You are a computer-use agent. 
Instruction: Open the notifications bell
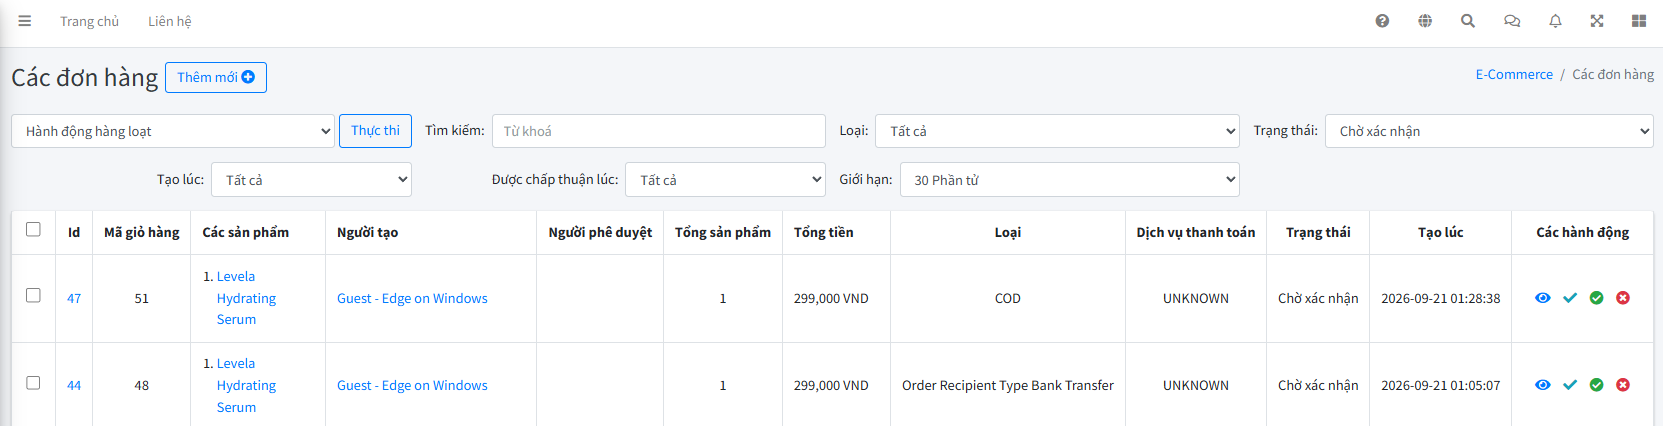[x=1555, y=21]
